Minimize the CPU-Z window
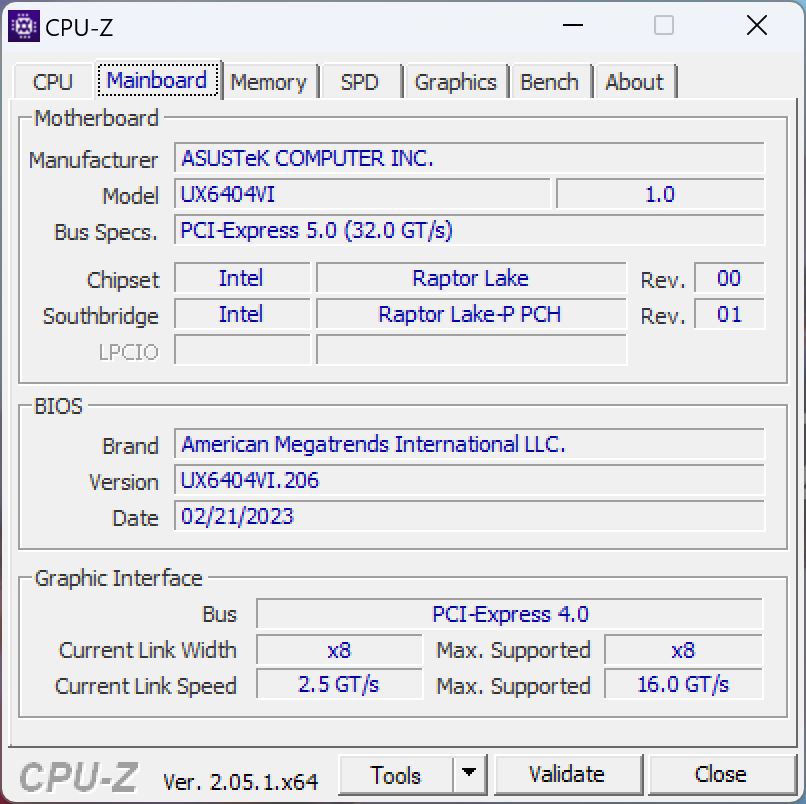This screenshot has height=804, width=806. [x=573, y=25]
